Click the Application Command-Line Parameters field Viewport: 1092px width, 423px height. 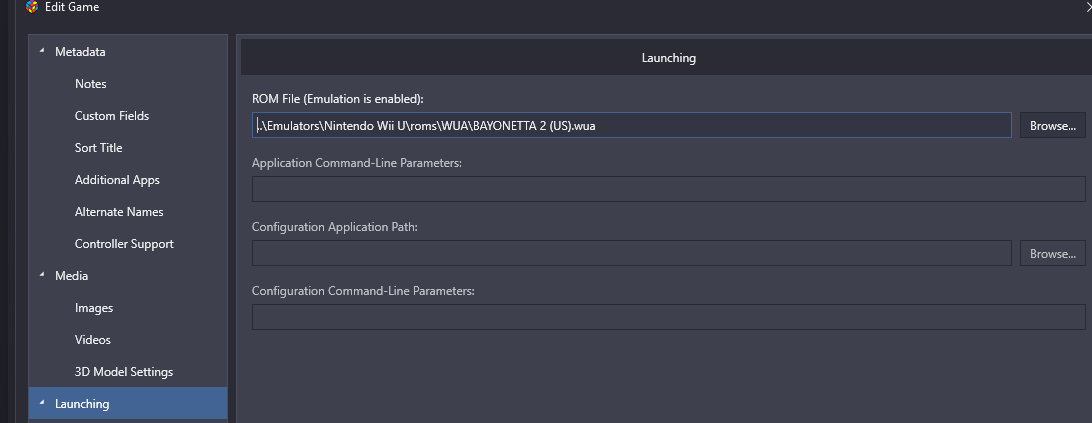coord(669,189)
